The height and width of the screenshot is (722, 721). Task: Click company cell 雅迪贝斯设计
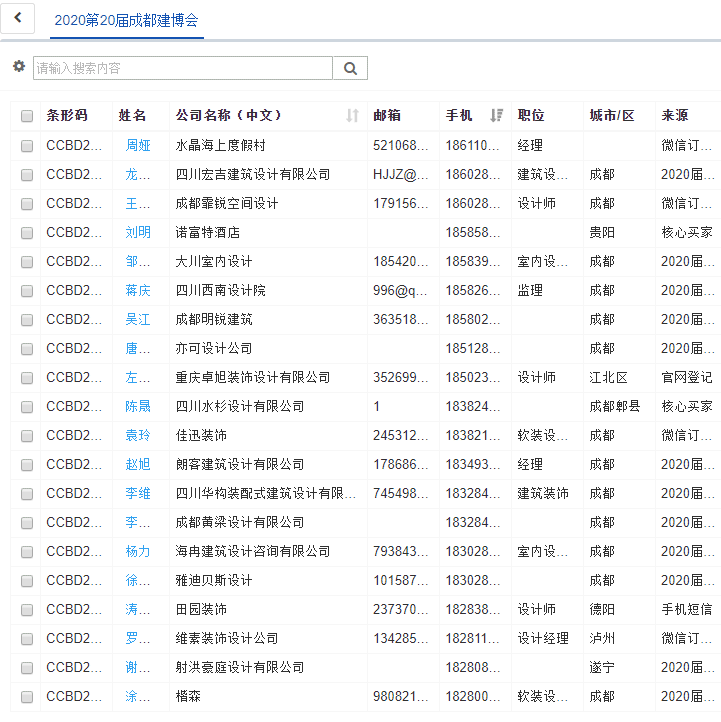click(x=214, y=581)
